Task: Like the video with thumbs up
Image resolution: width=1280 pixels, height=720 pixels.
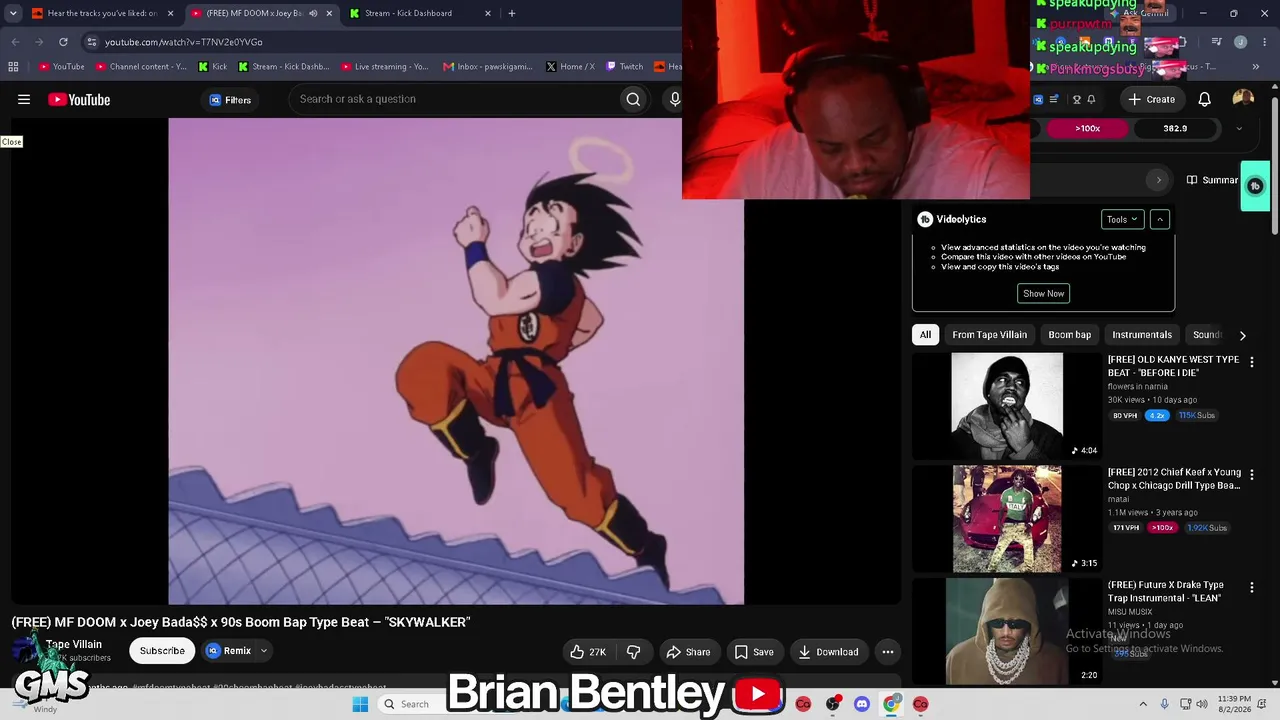Action: (588, 652)
